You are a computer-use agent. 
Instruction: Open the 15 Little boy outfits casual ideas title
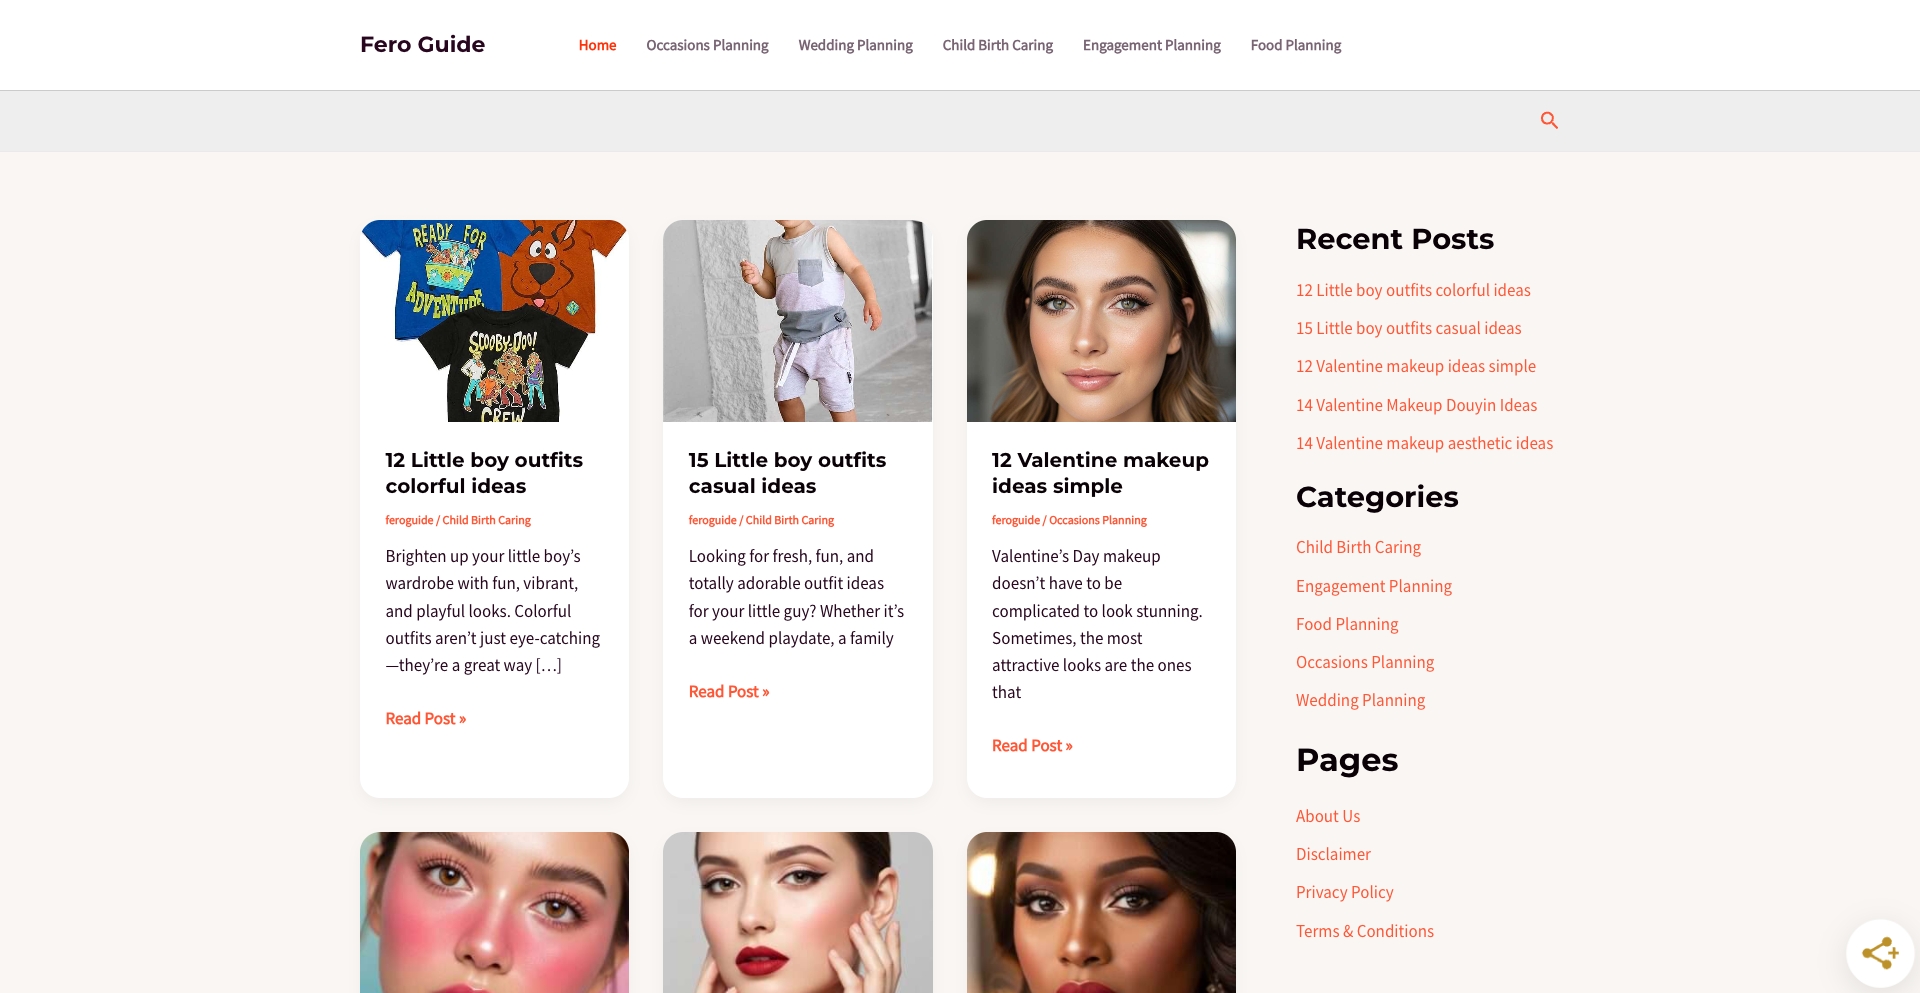[x=786, y=472]
